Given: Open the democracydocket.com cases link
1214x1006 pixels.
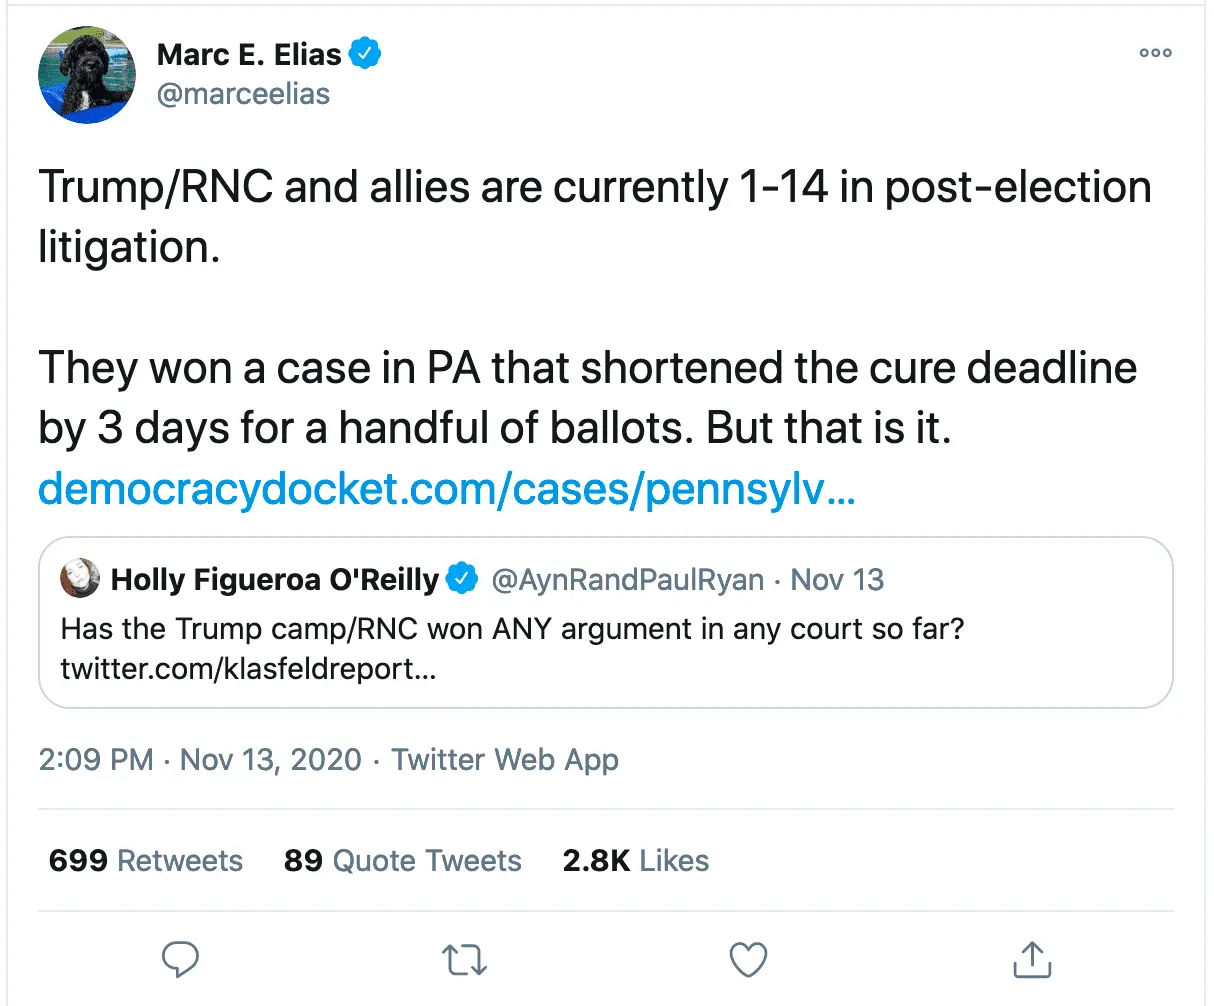Looking at the screenshot, I should click(446, 489).
